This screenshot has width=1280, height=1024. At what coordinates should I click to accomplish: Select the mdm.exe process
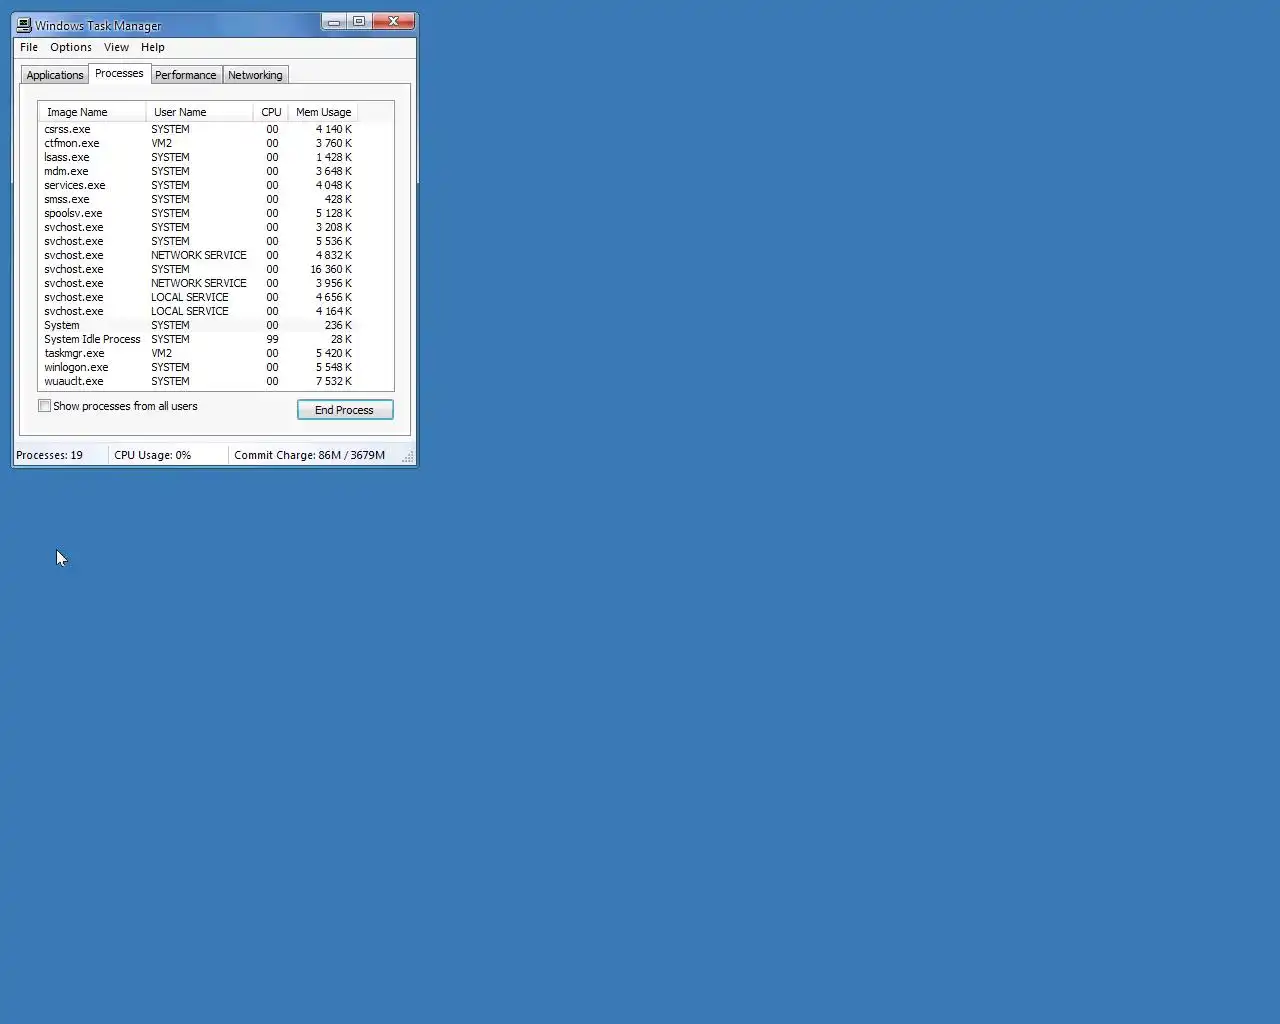[197, 171]
